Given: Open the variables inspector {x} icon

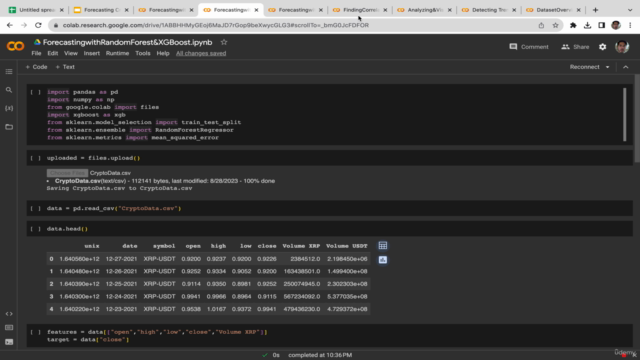Looking at the screenshot, I should pyautogui.click(x=9, y=108).
